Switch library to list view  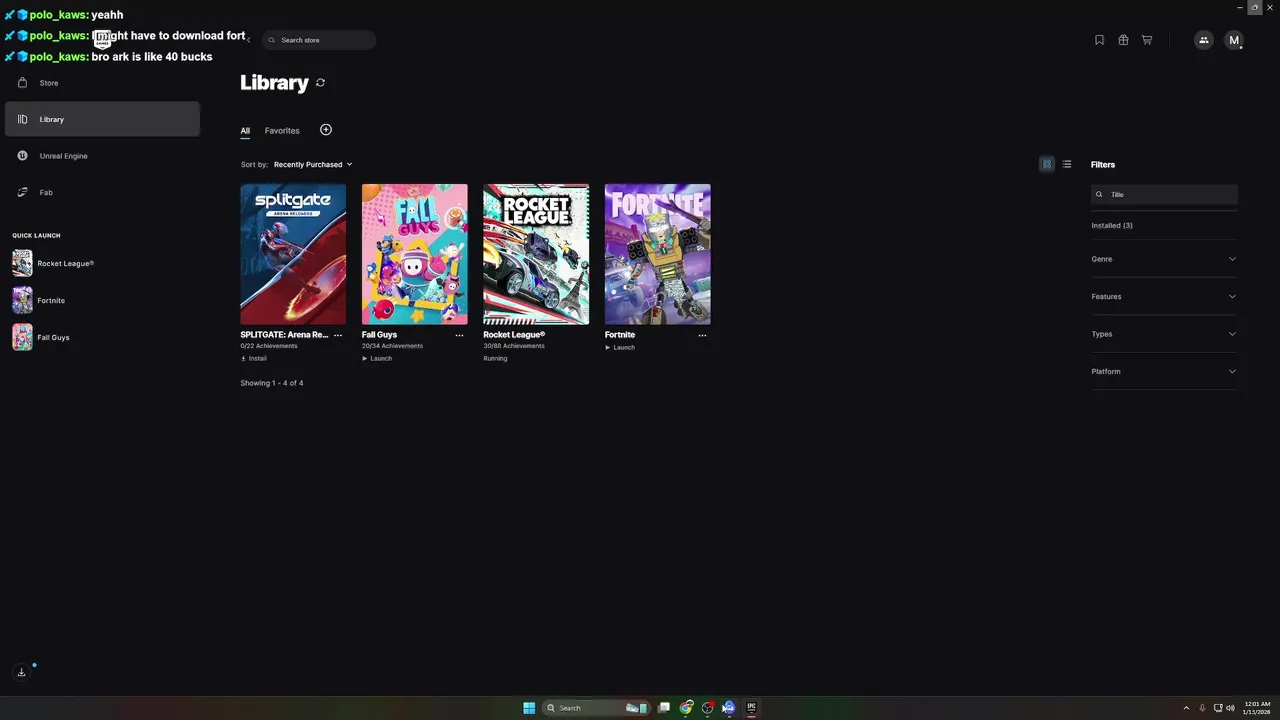1067,164
